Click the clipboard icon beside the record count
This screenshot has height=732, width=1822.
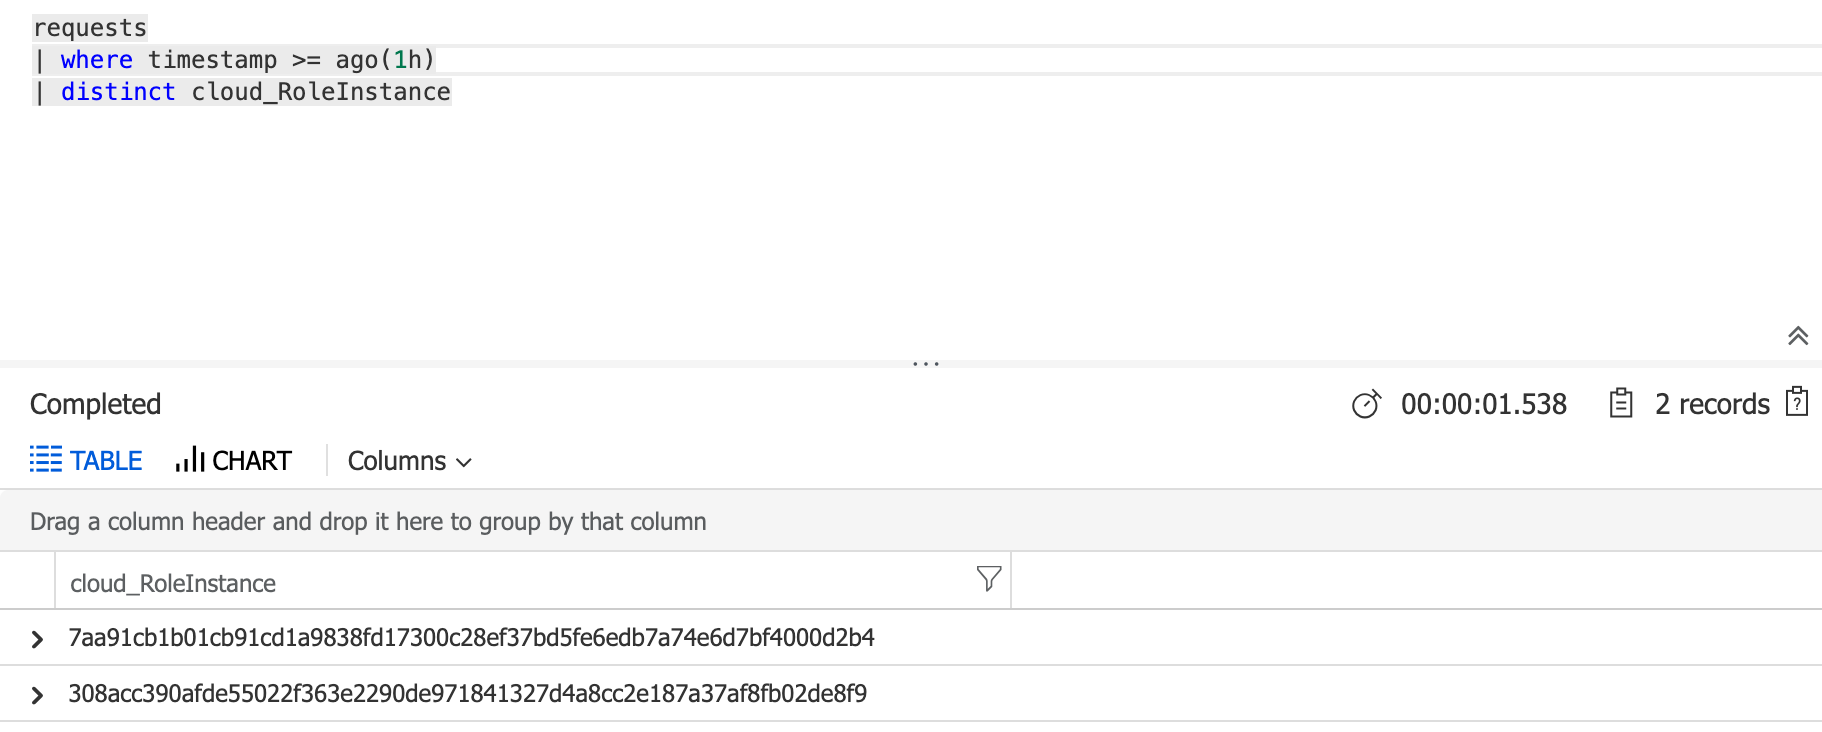1621,403
